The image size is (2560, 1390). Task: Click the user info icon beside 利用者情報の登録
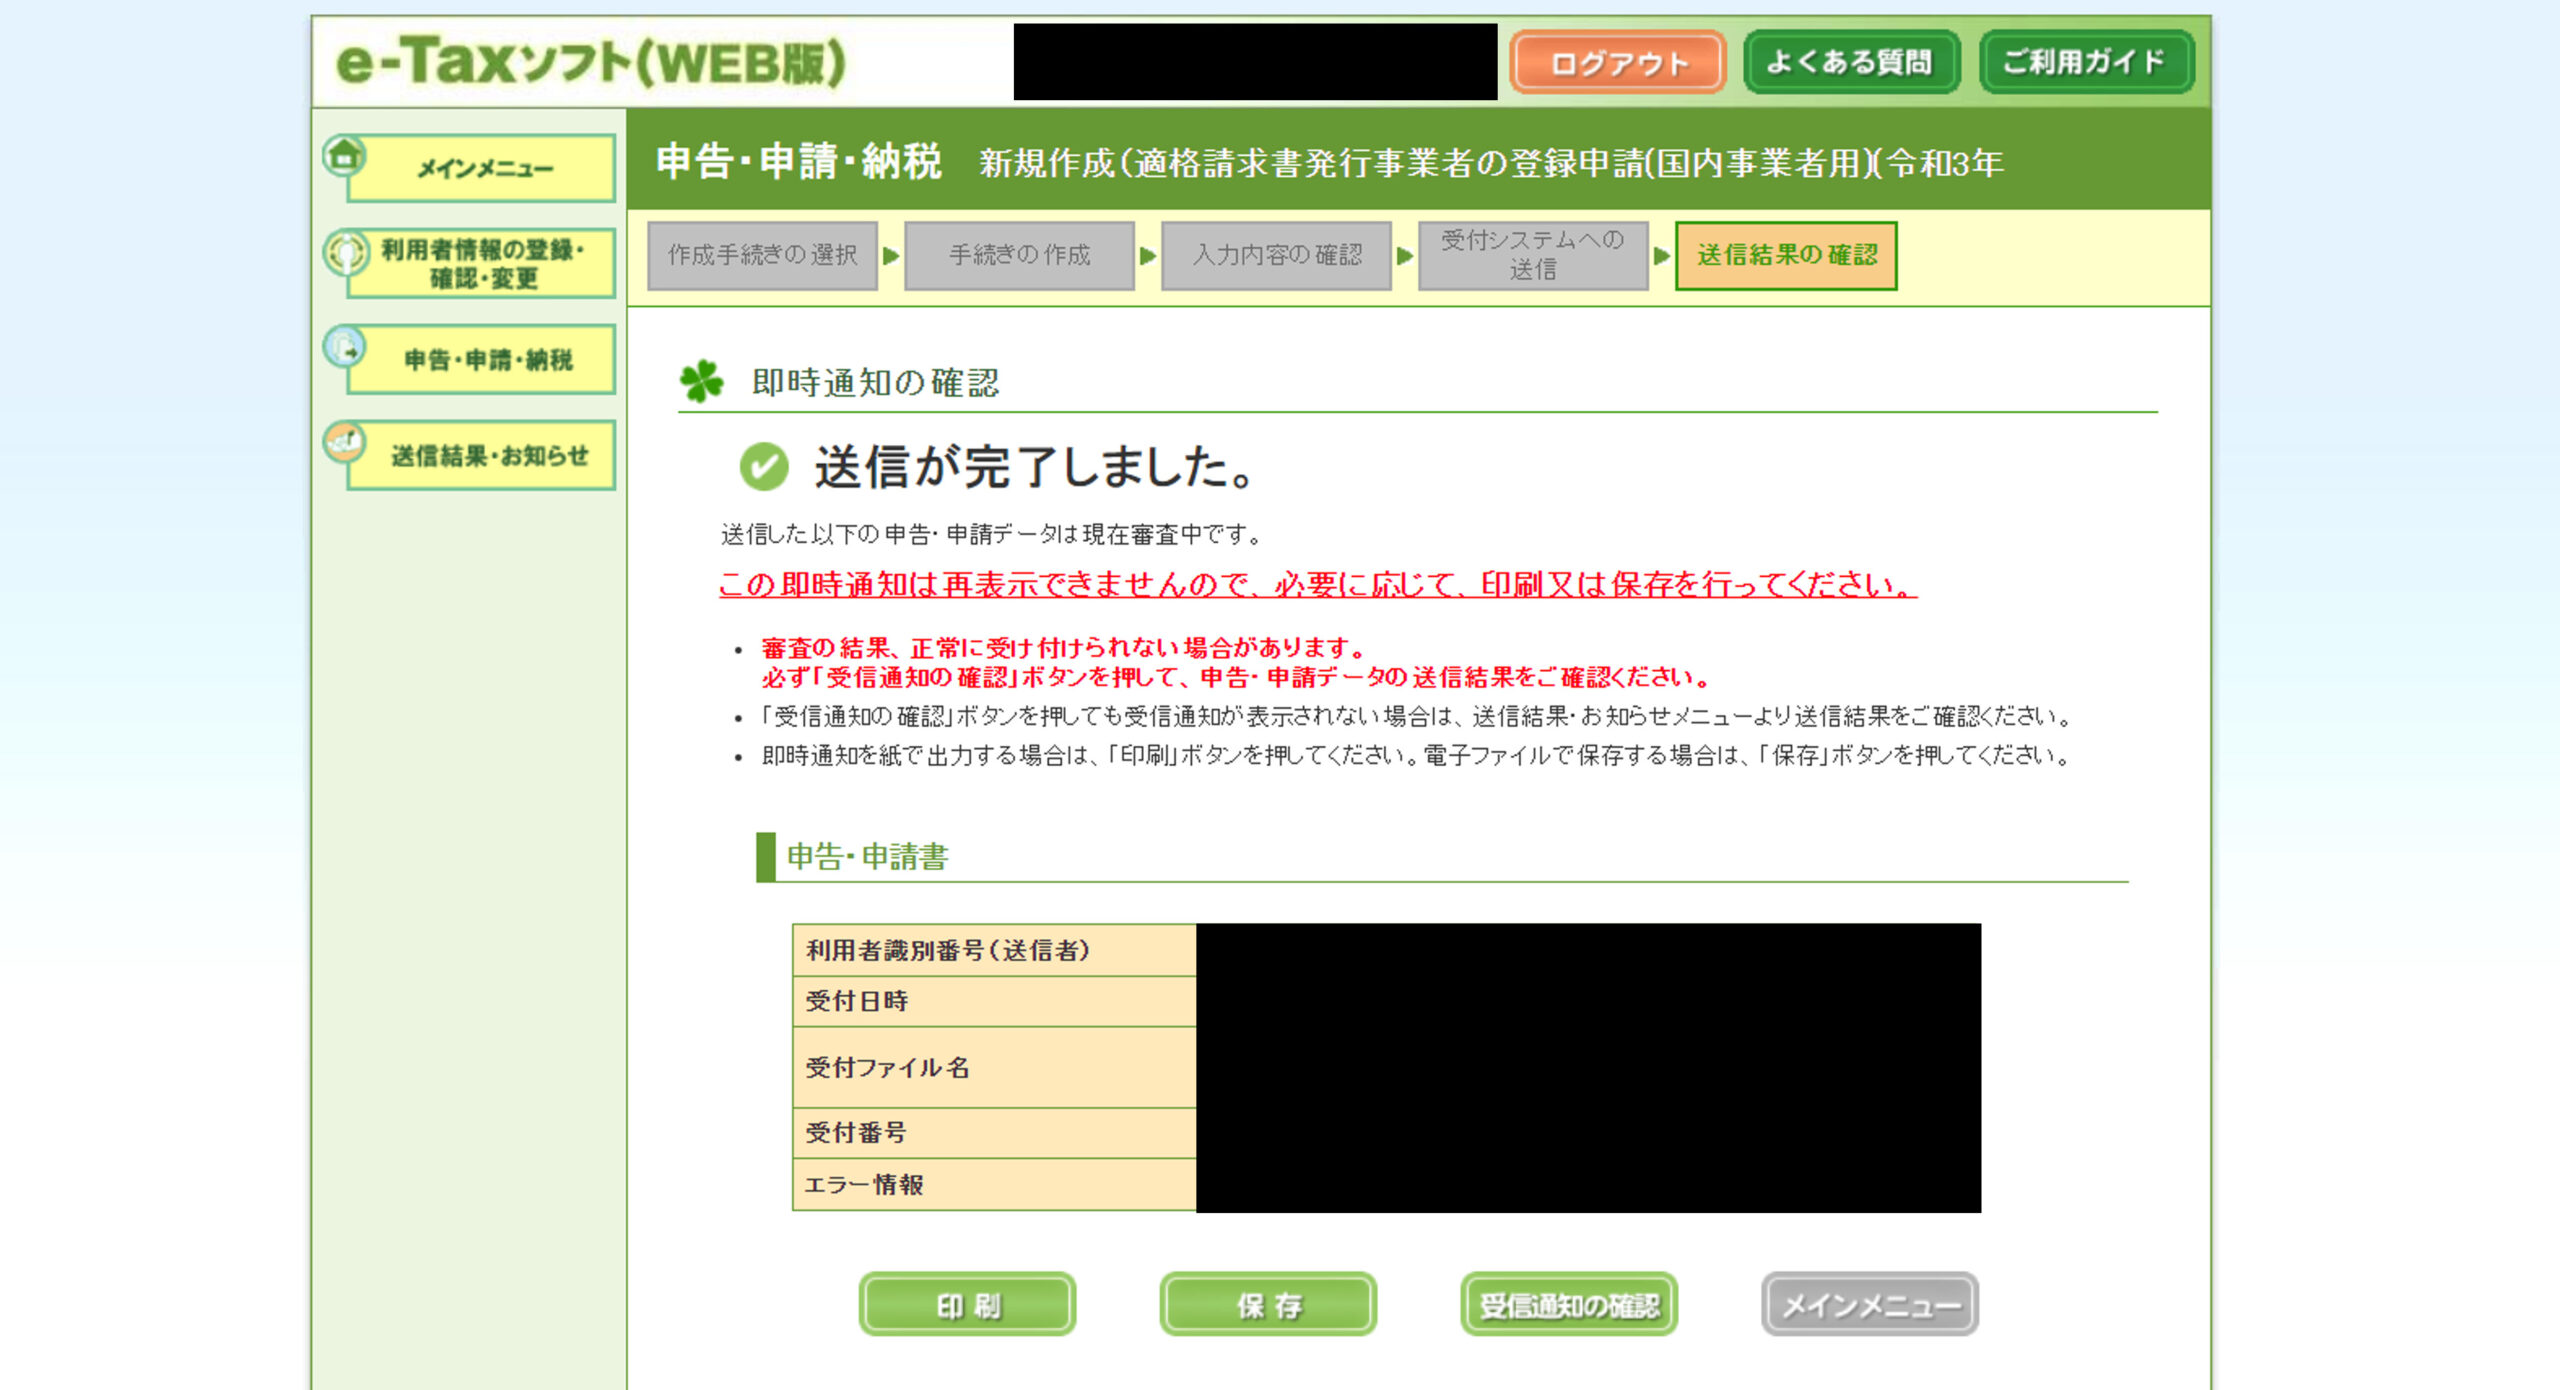(346, 251)
